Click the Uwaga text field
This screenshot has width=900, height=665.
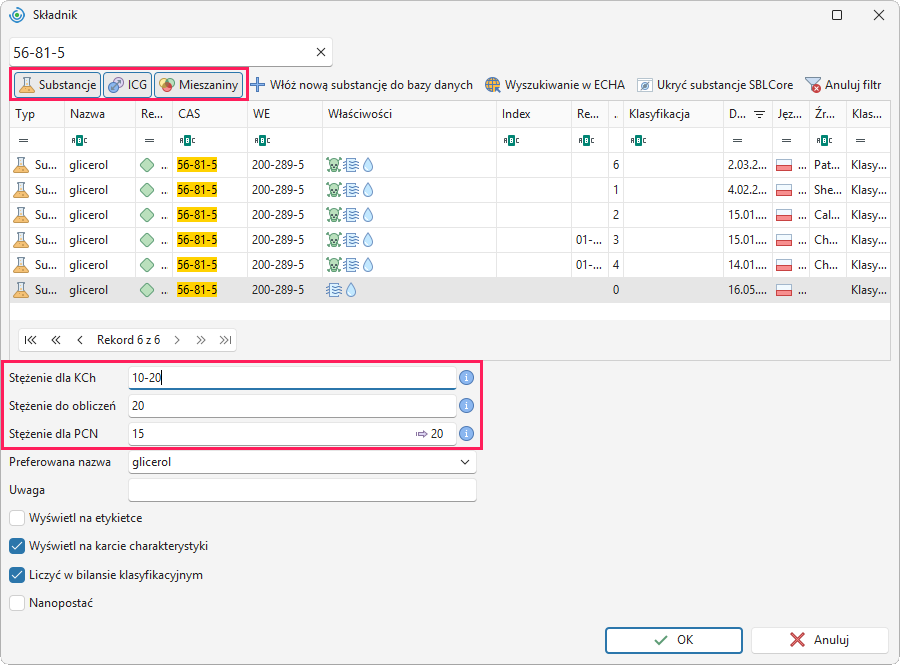pos(302,490)
